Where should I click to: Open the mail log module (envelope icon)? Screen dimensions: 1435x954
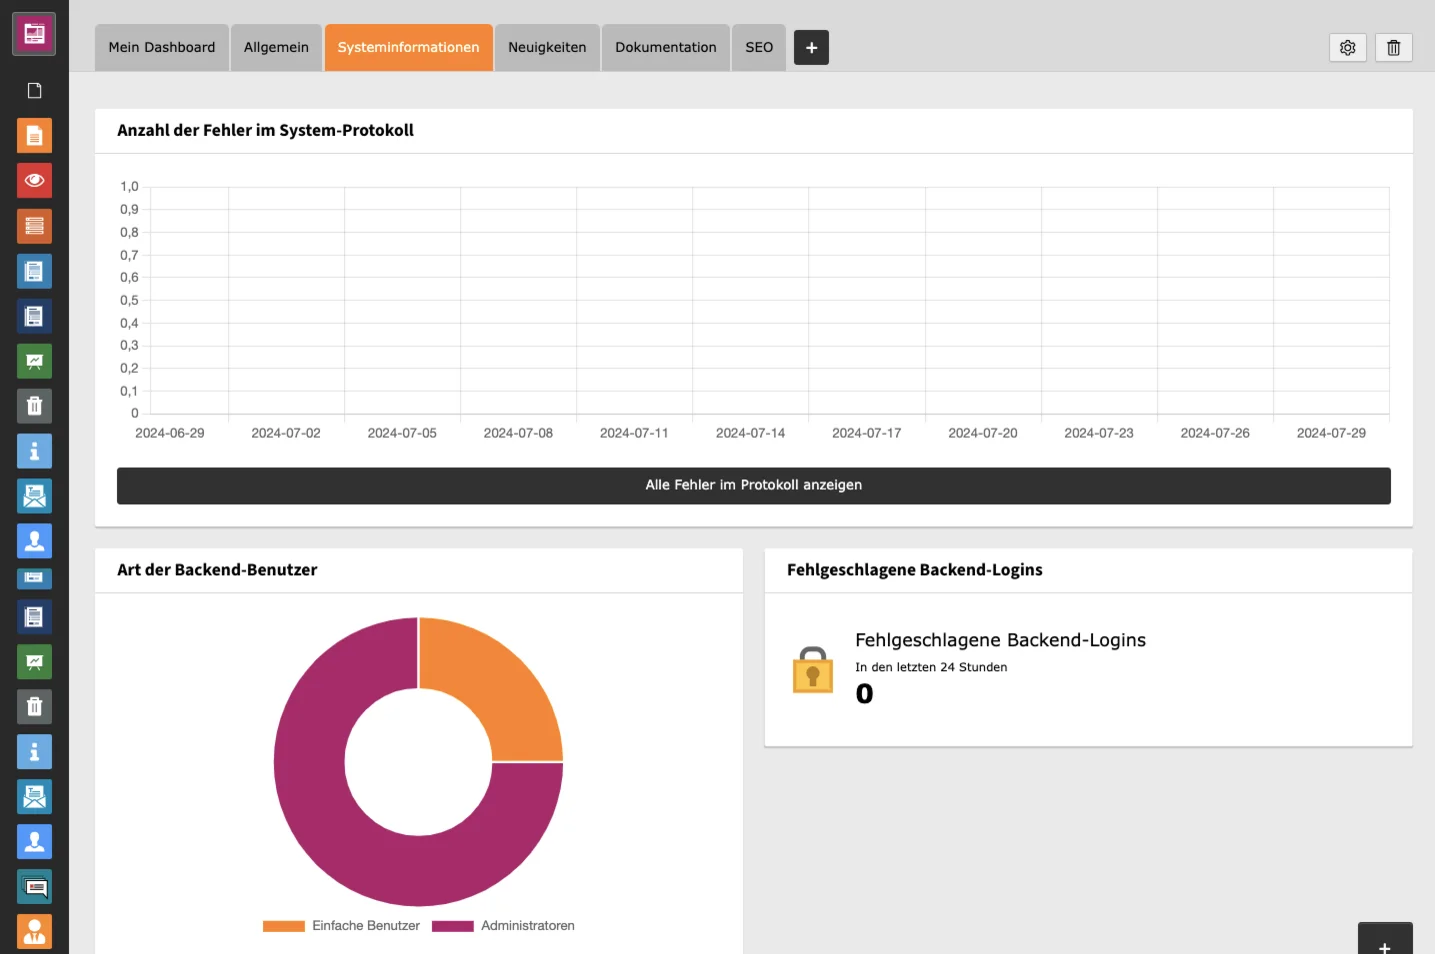(34, 496)
